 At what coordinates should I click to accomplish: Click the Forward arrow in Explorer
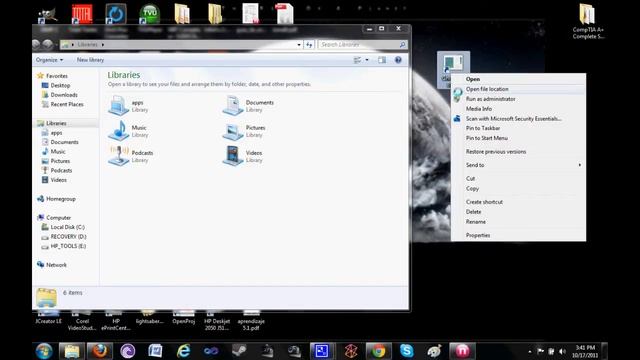[47, 44]
